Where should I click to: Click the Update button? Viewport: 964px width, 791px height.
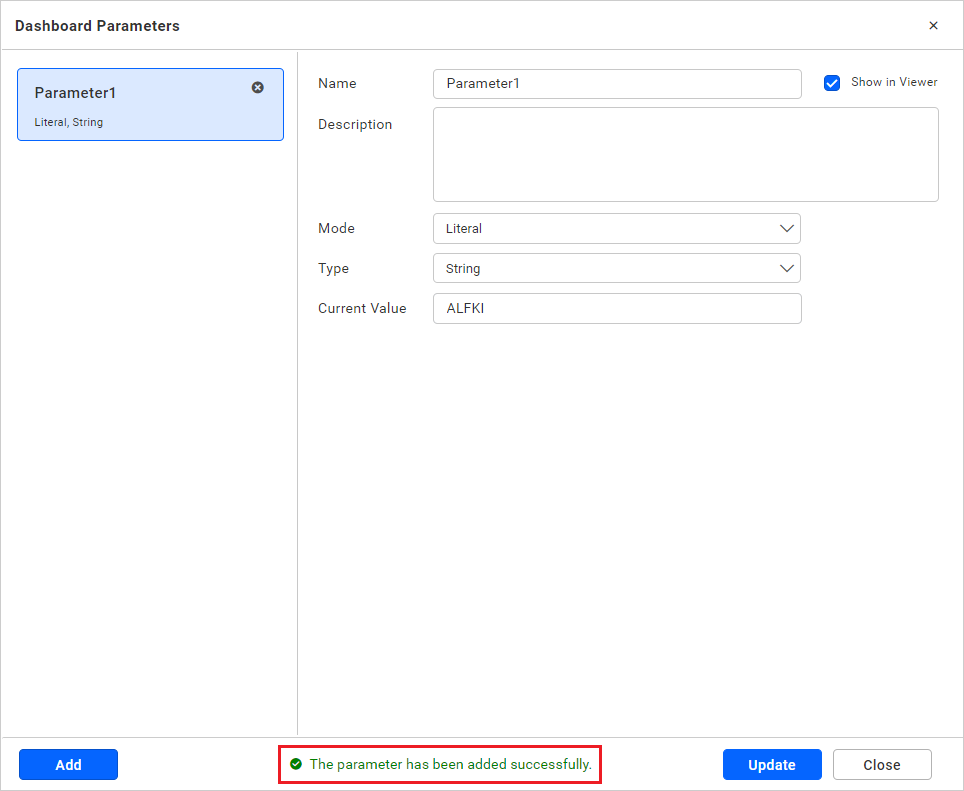(x=772, y=764)
